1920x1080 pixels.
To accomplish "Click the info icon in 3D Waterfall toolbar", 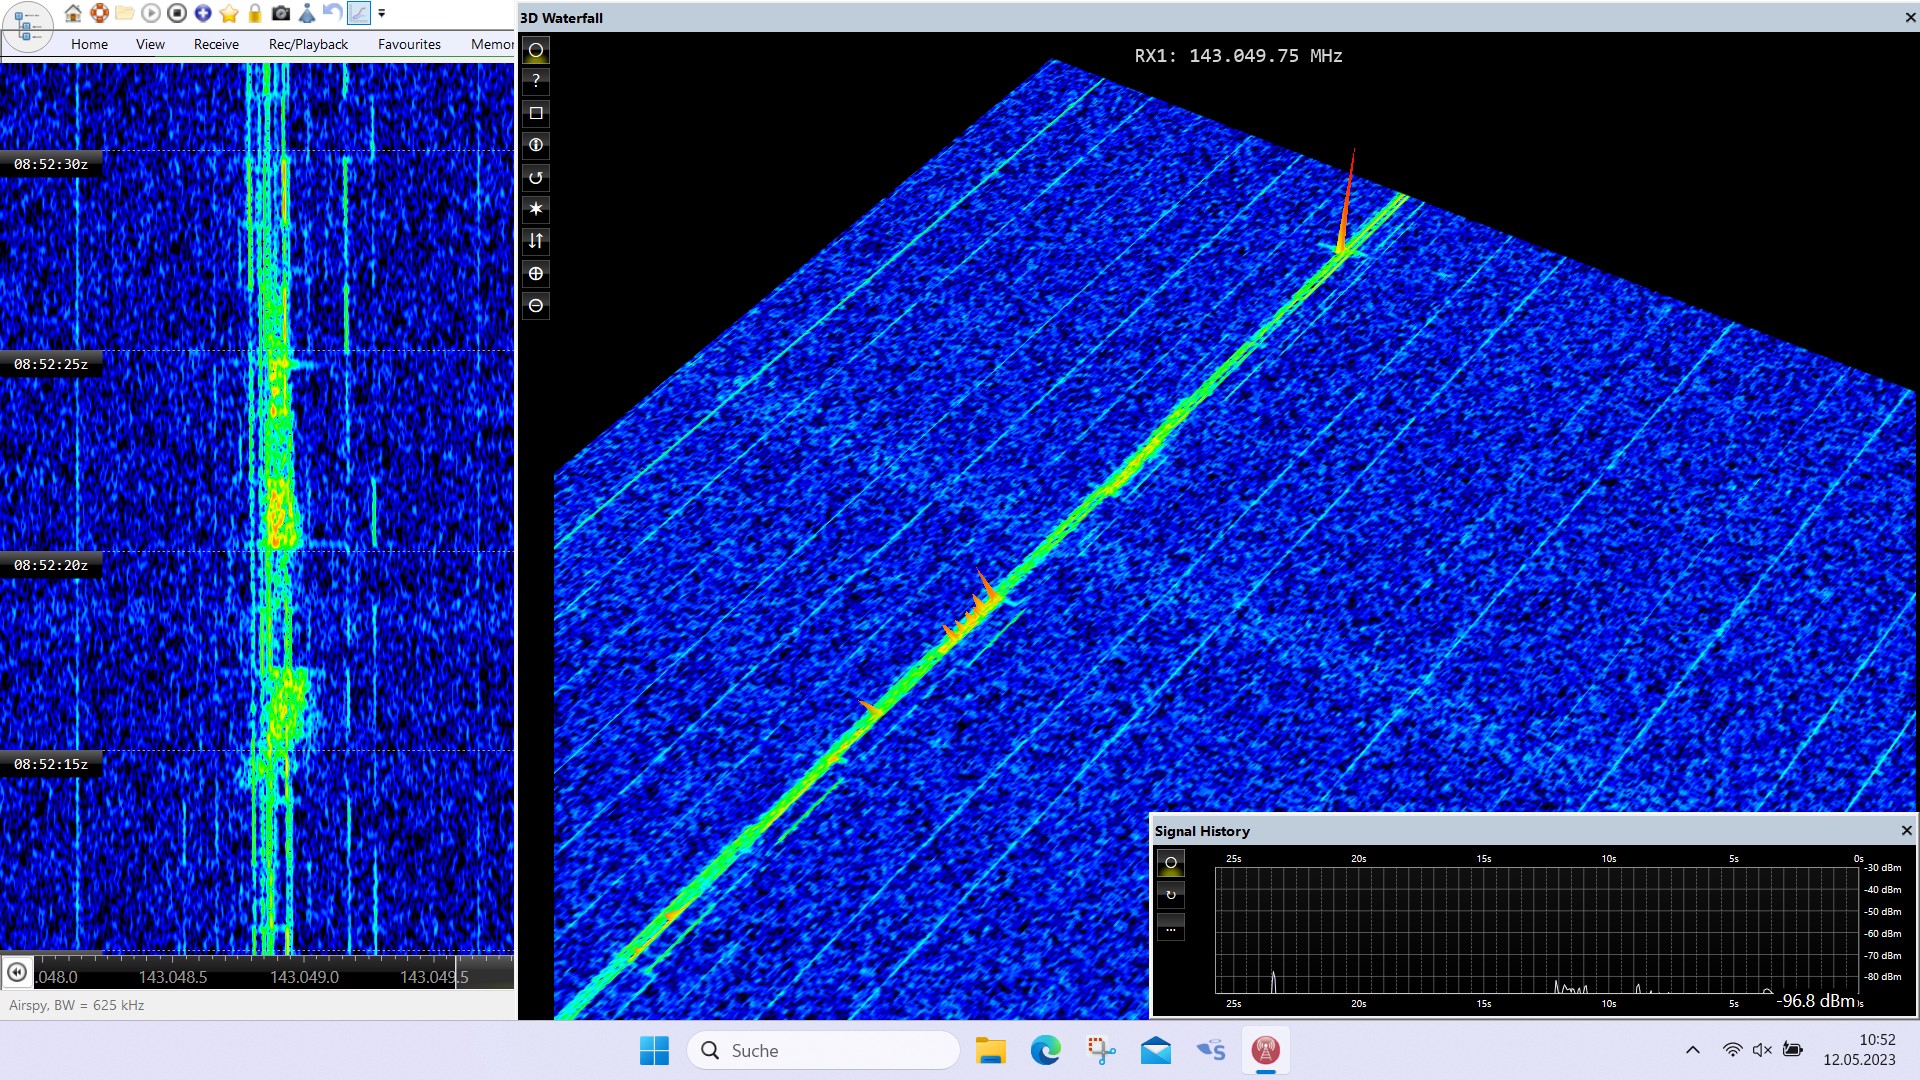I will [536, 145].
